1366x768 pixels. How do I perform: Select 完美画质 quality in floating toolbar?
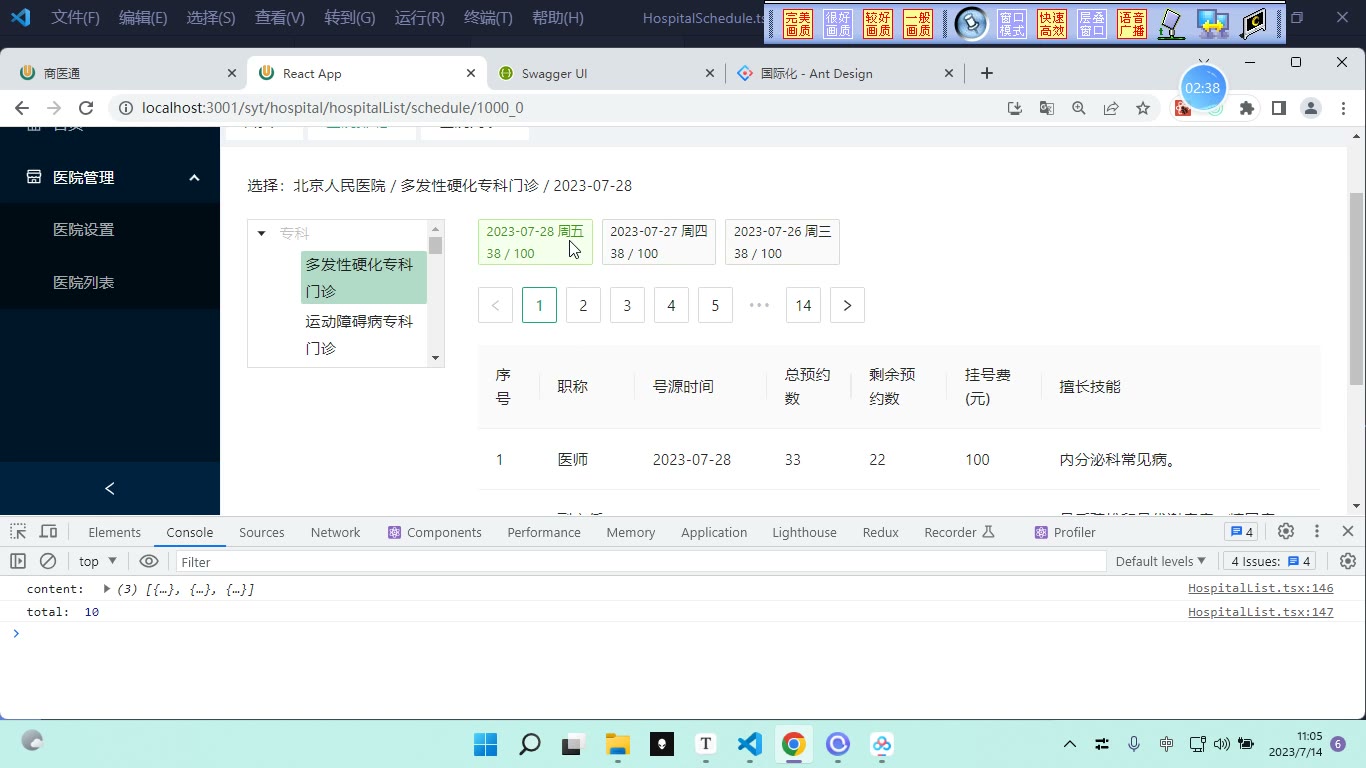click(798, 24)
